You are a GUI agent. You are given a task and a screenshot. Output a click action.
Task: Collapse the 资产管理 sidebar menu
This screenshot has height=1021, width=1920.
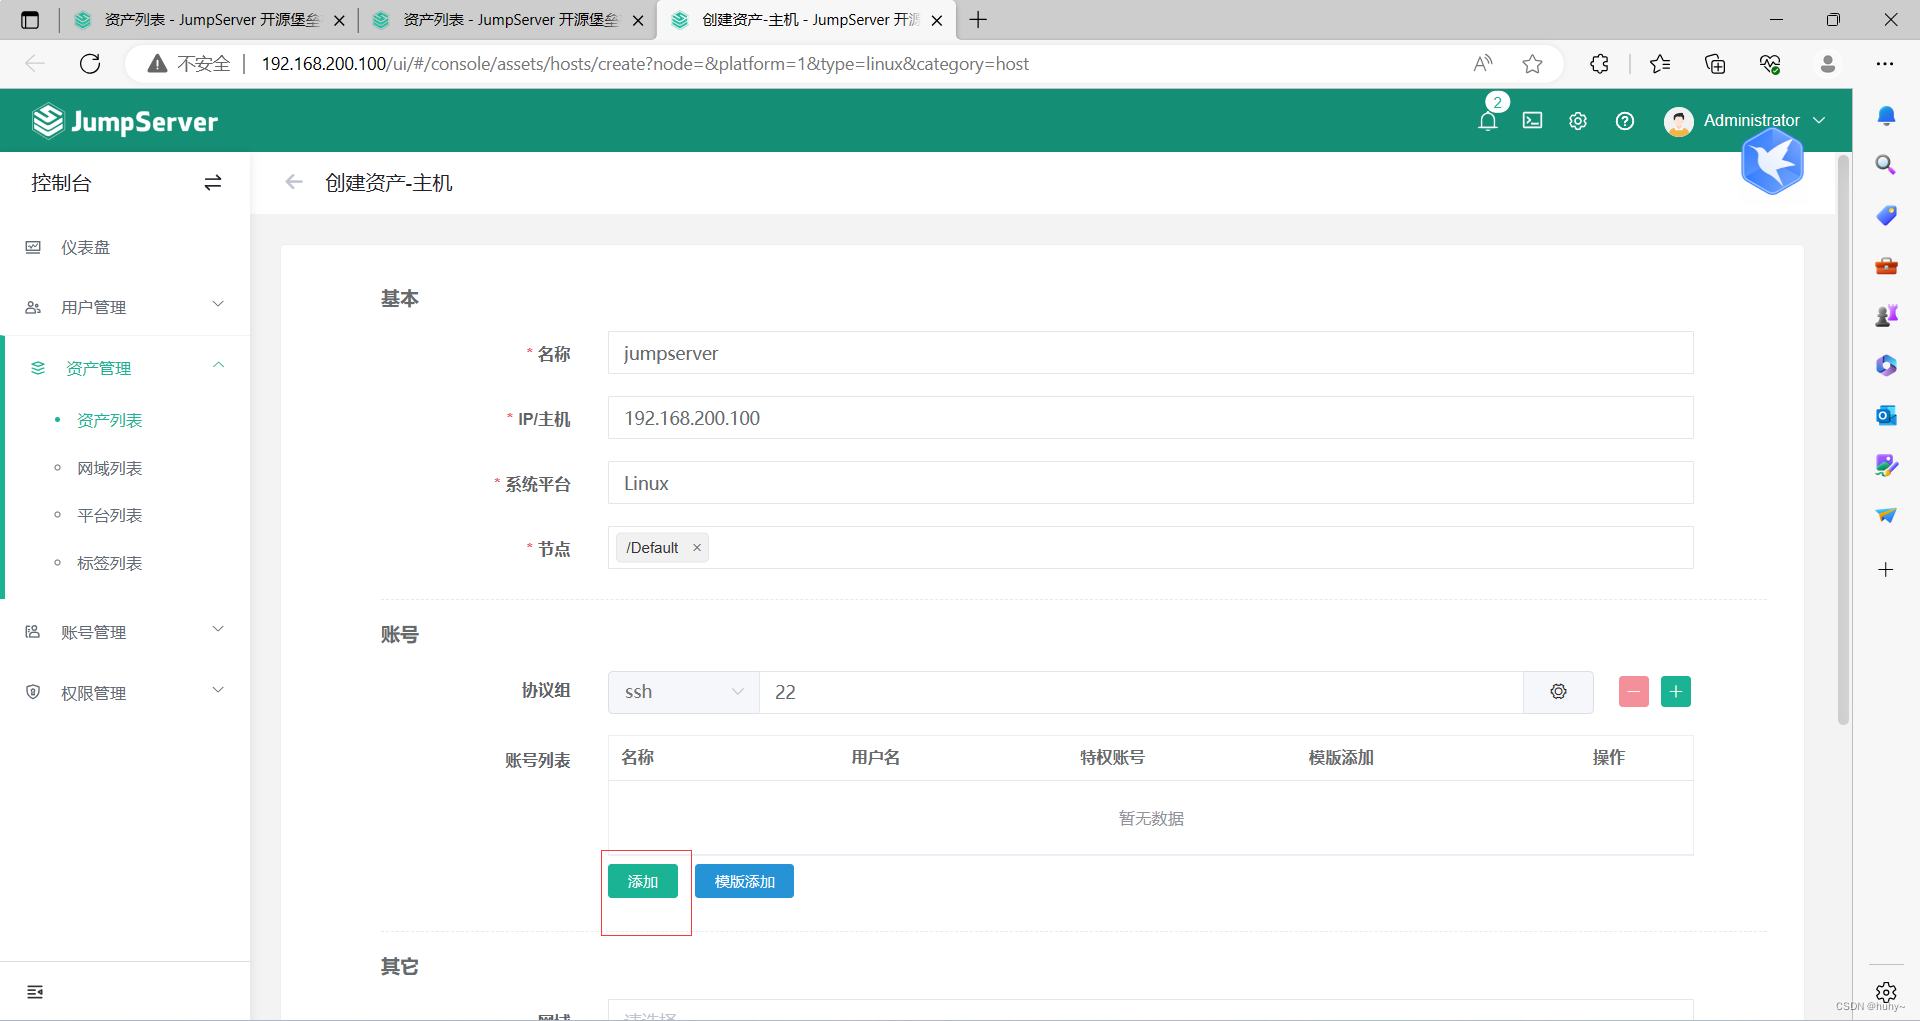click(125, 368)
